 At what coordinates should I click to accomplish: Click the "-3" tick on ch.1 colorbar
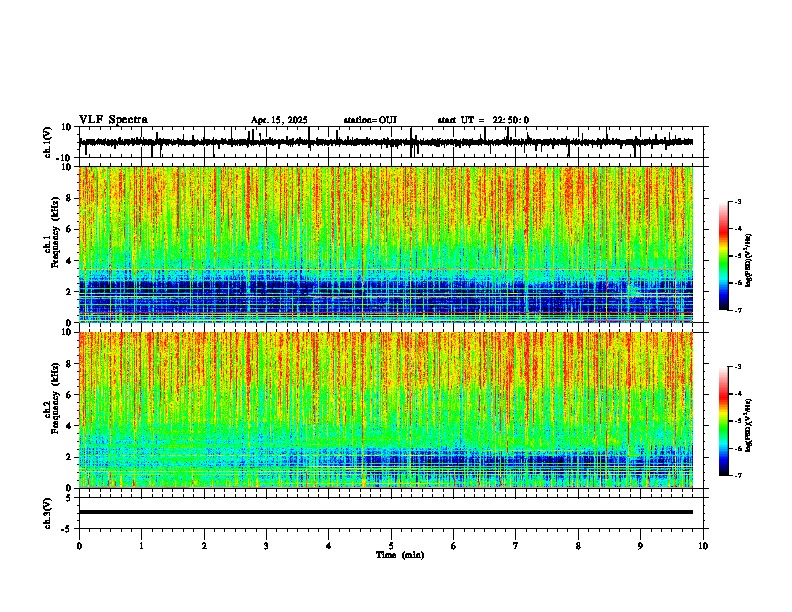[x=738, y=201]
